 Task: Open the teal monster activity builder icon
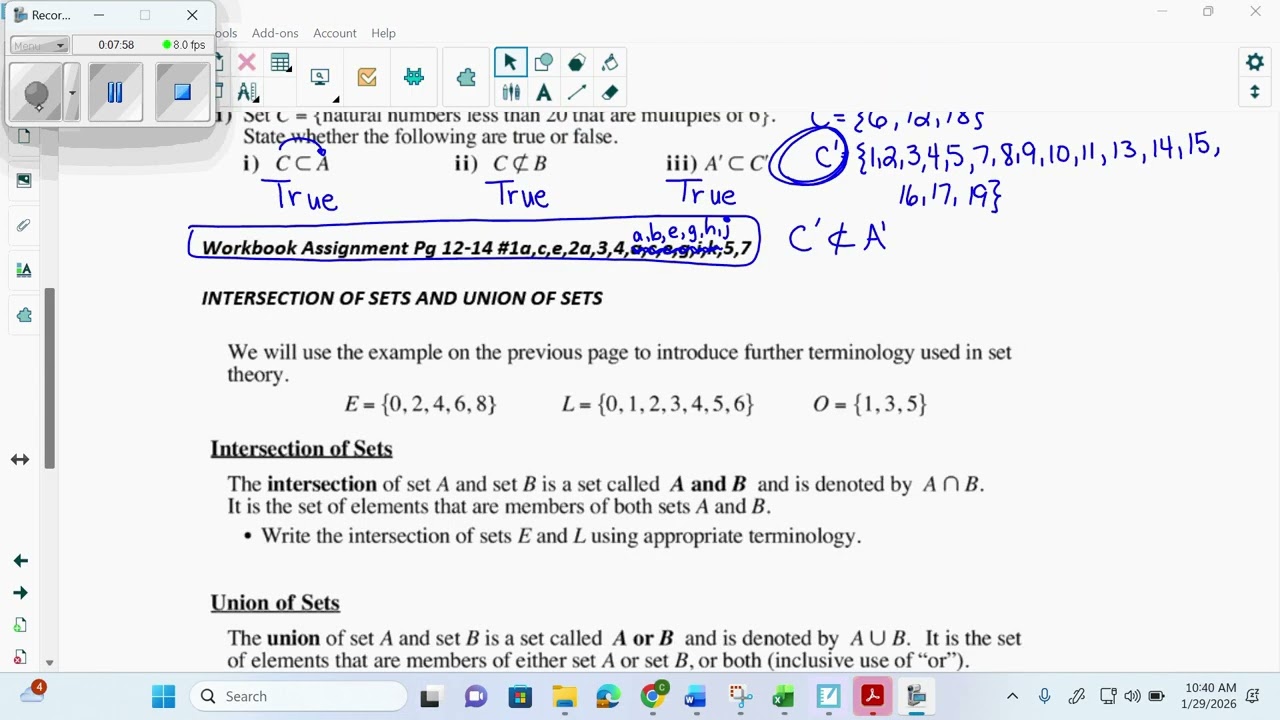click(414, 77)
